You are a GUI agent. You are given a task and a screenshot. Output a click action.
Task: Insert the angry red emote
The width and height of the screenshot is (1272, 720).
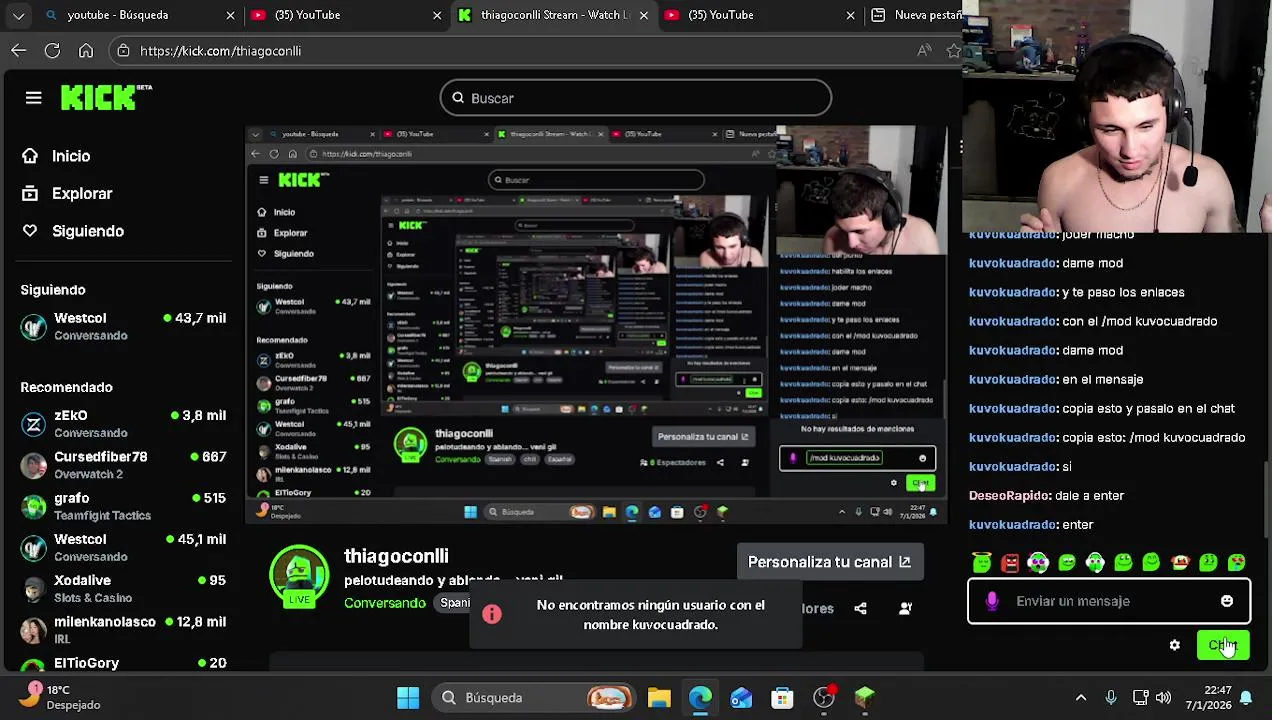[1010, 563]
